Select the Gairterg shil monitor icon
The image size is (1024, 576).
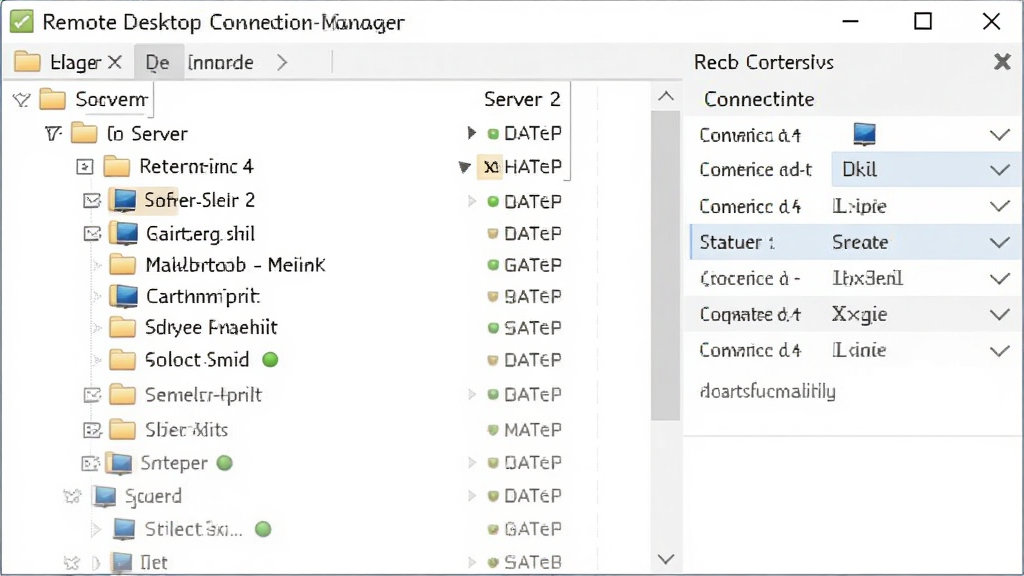click(124, 232)
